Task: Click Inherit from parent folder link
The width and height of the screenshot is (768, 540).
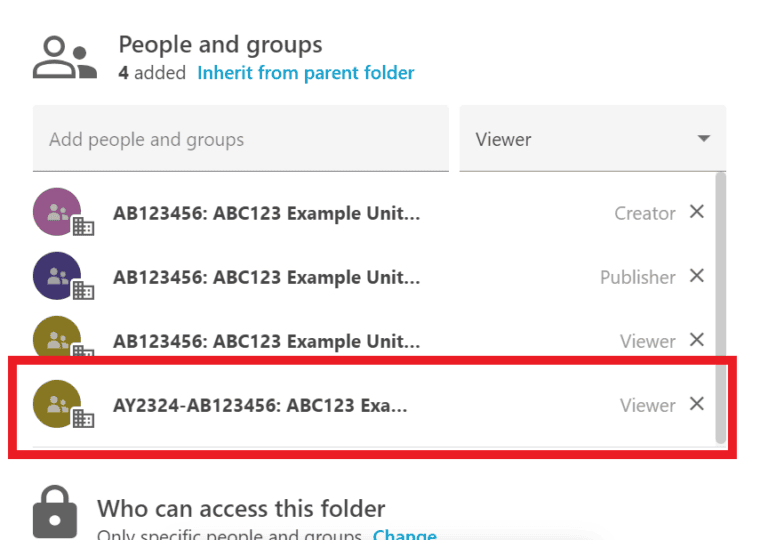Action: pos(305,73)
